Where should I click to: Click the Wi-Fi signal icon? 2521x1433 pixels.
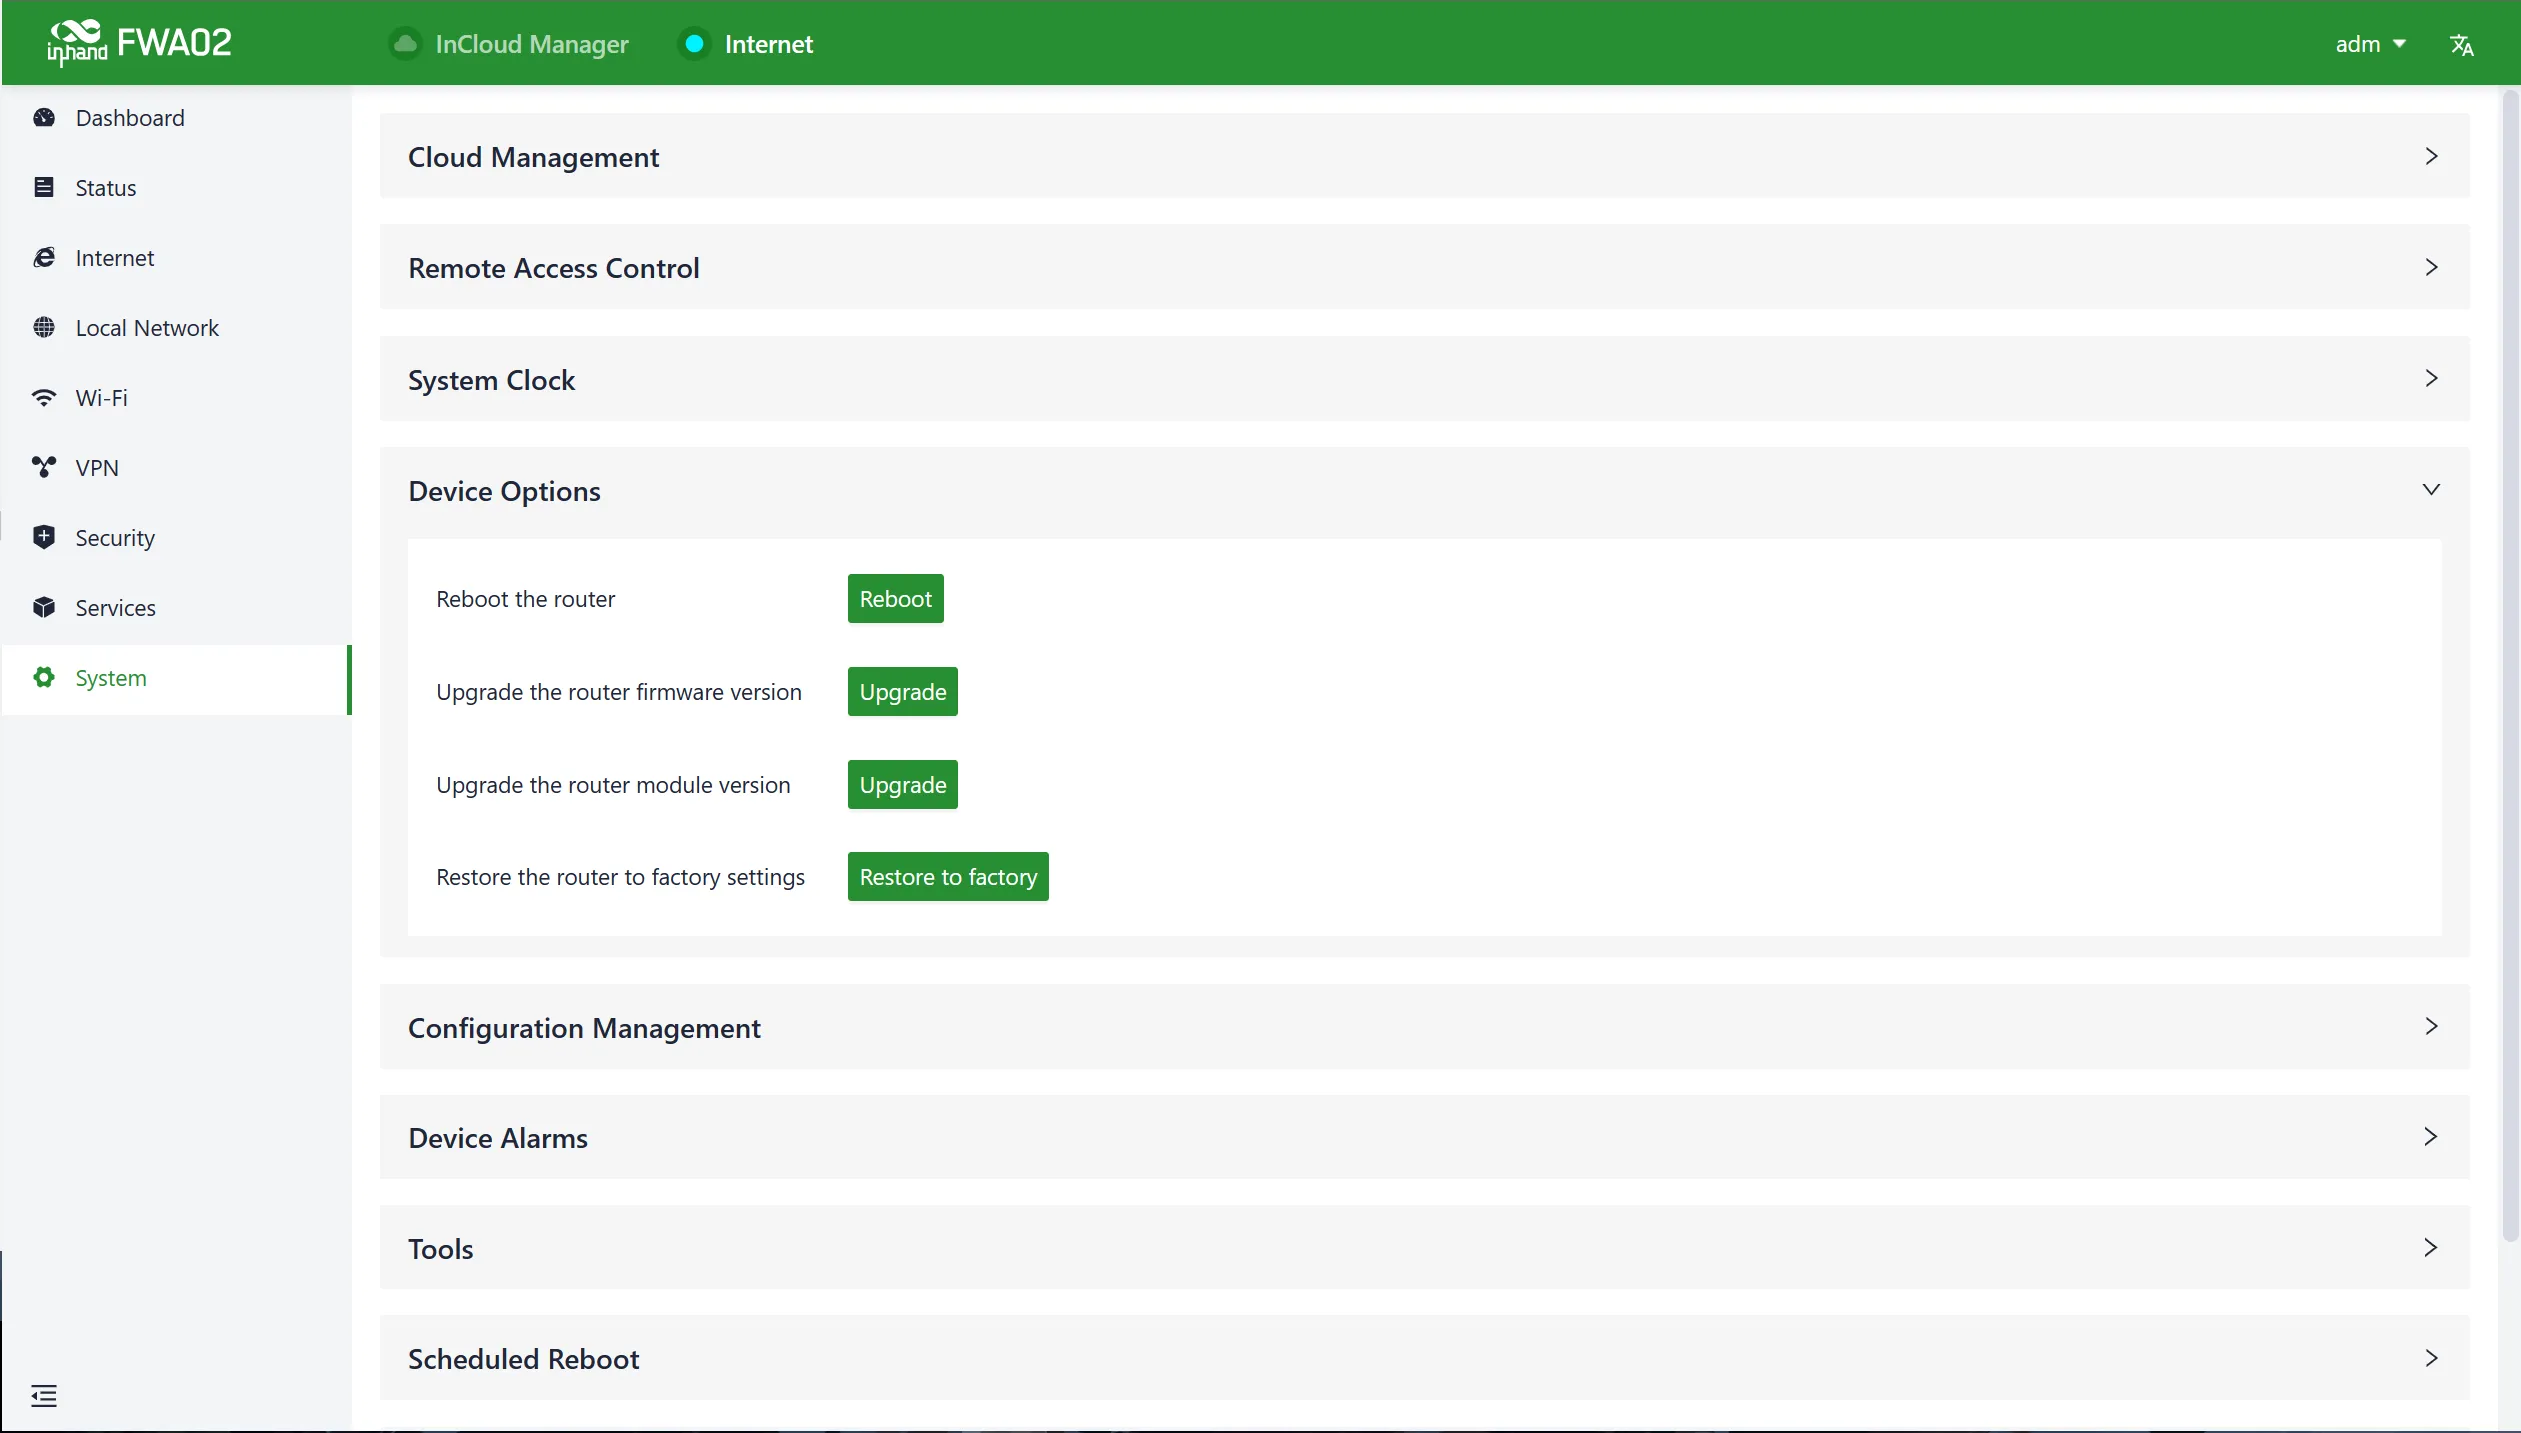coord(44,398)
